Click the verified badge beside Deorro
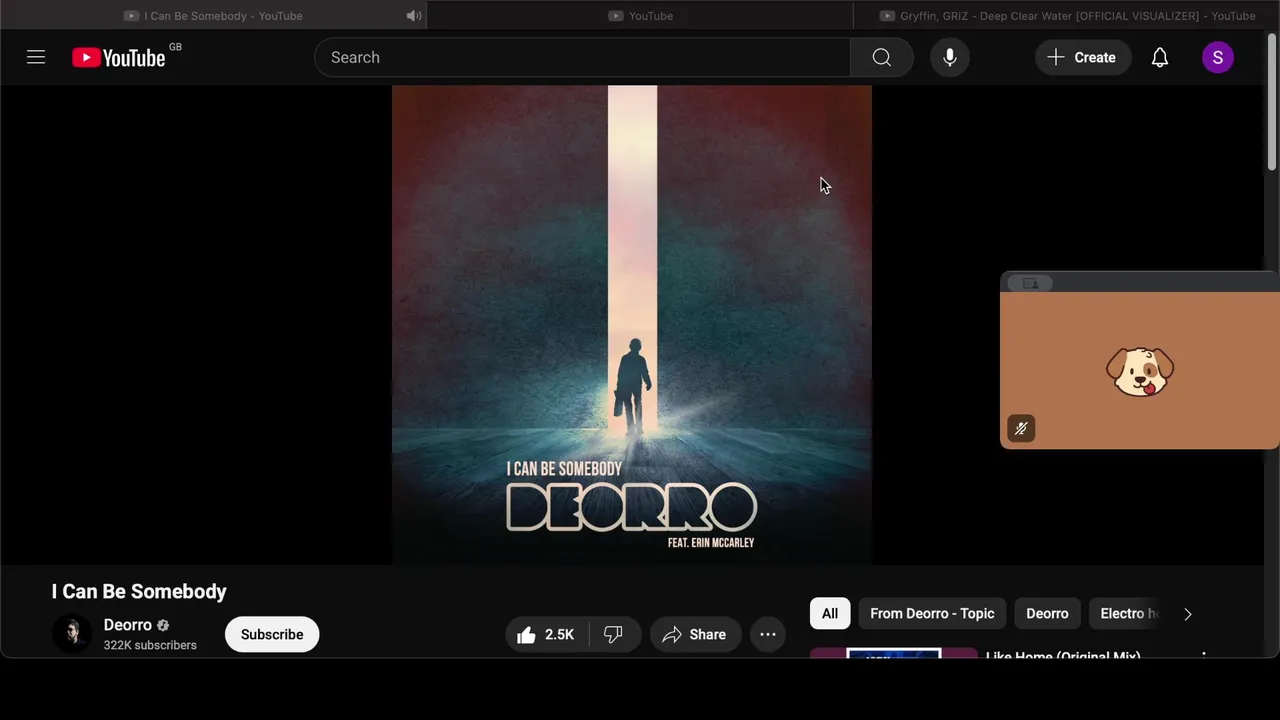The image size is (1280, 720). [x=163, y=625]
